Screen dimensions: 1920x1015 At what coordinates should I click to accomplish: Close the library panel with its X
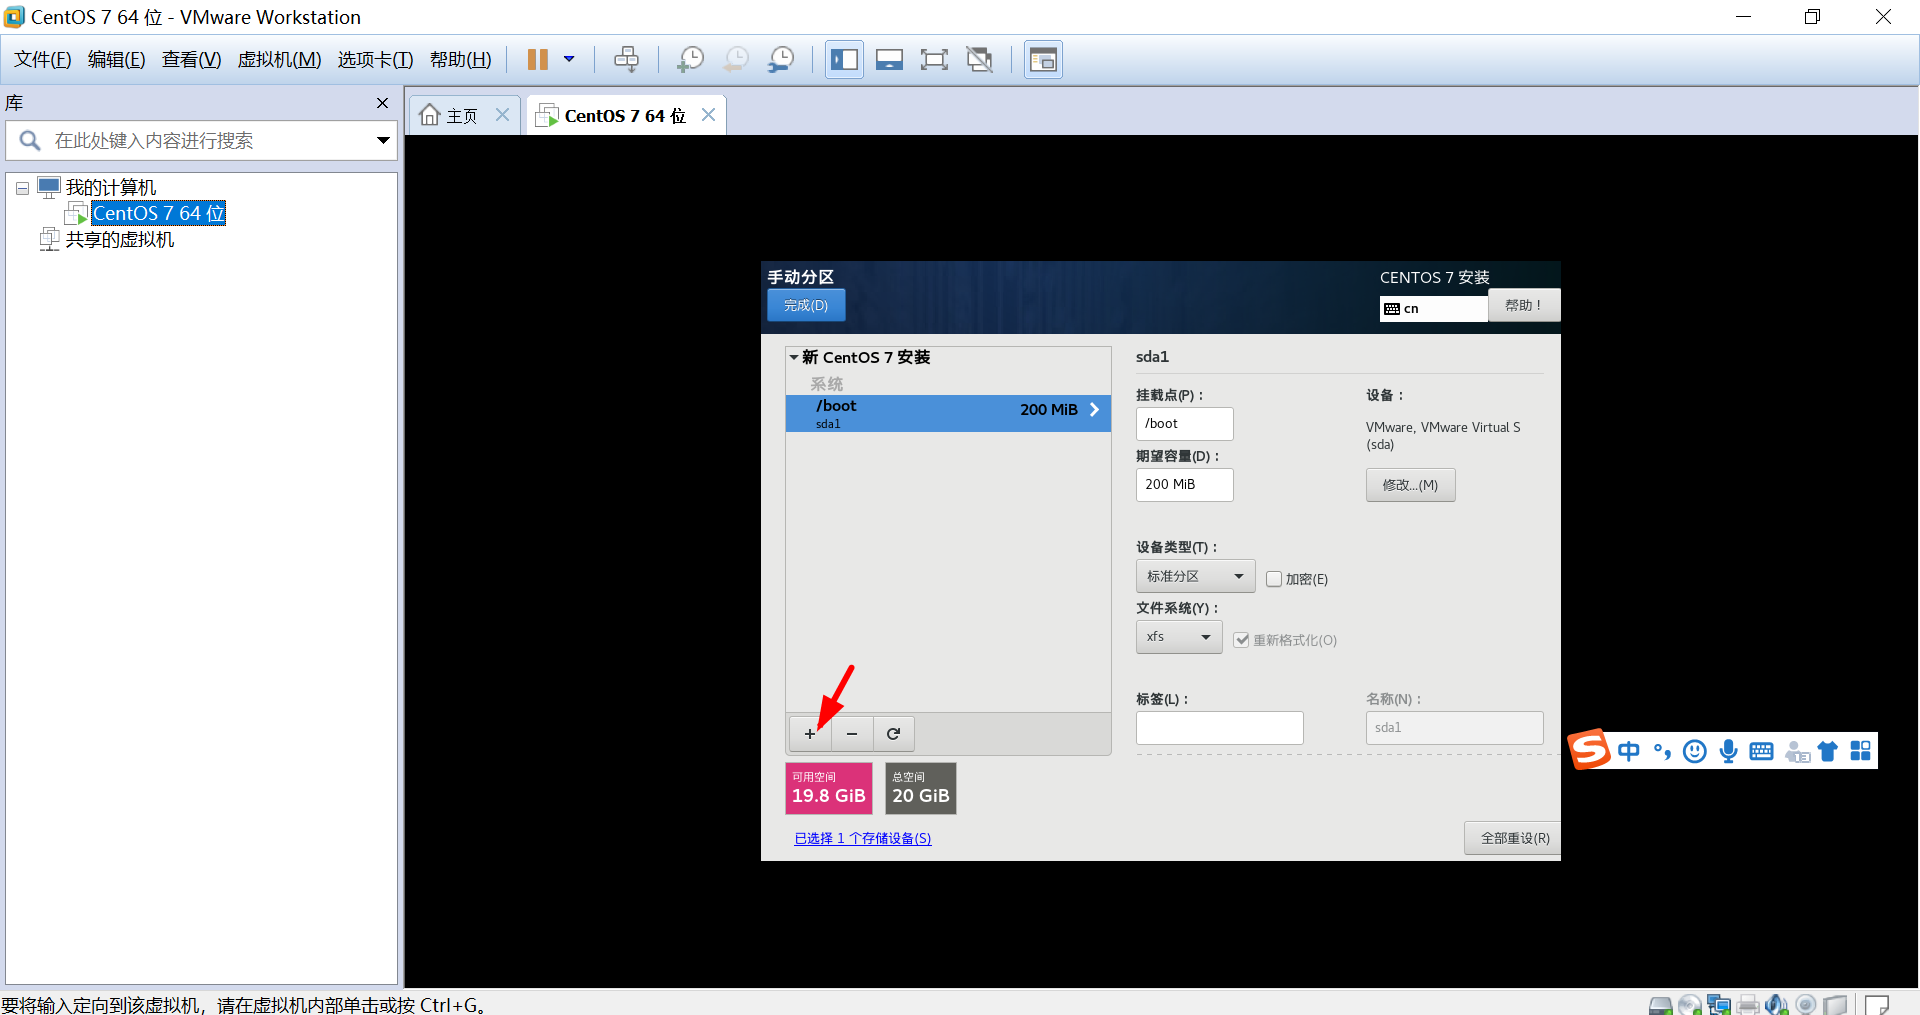coord(382,103)
